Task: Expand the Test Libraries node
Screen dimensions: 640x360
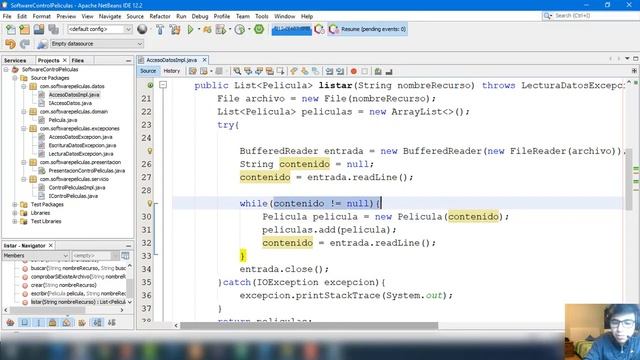Action: point(15,222)
